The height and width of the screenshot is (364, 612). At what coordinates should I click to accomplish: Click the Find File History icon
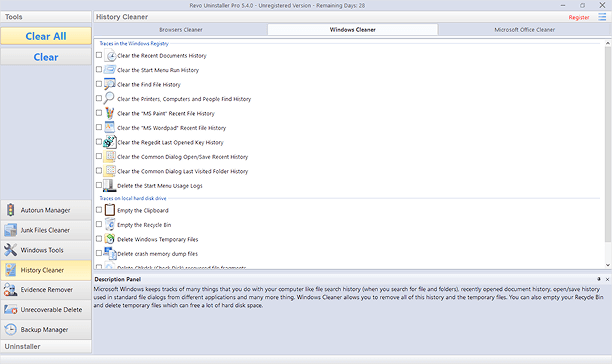[x=110, y=84]
